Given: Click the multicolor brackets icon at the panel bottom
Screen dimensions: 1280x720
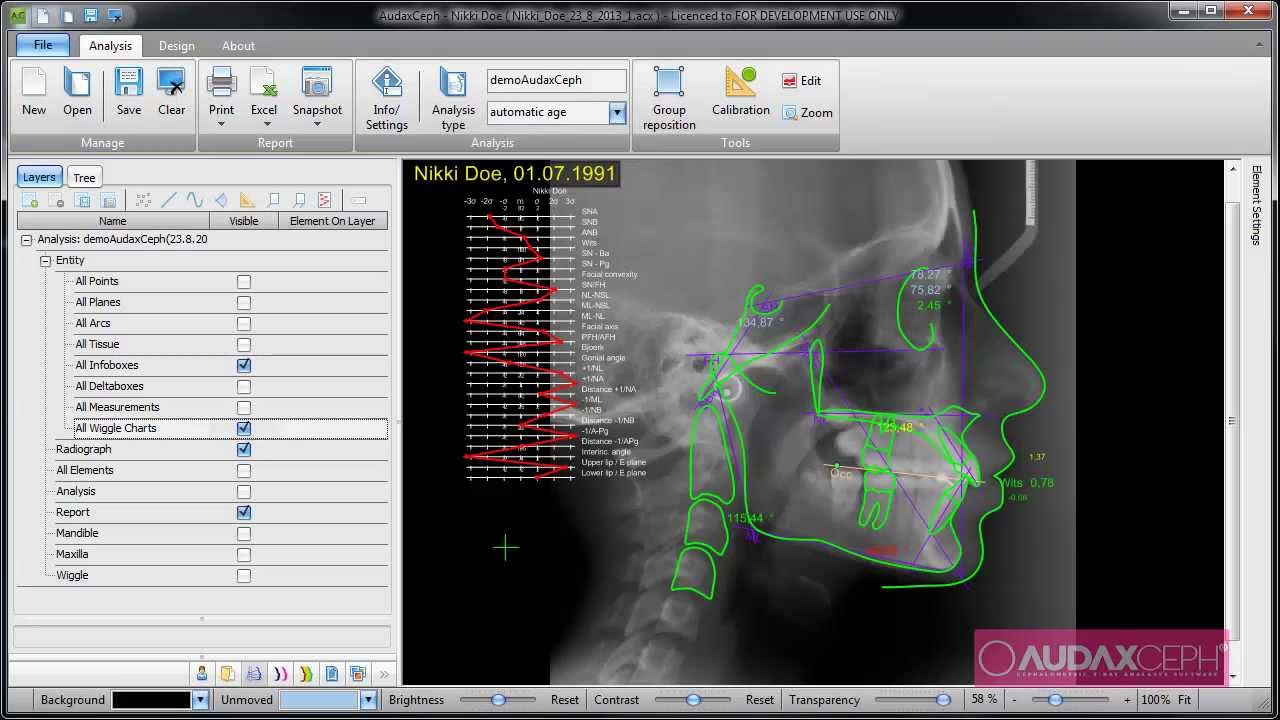Looking at the screenshot, I should coord(306,674).
